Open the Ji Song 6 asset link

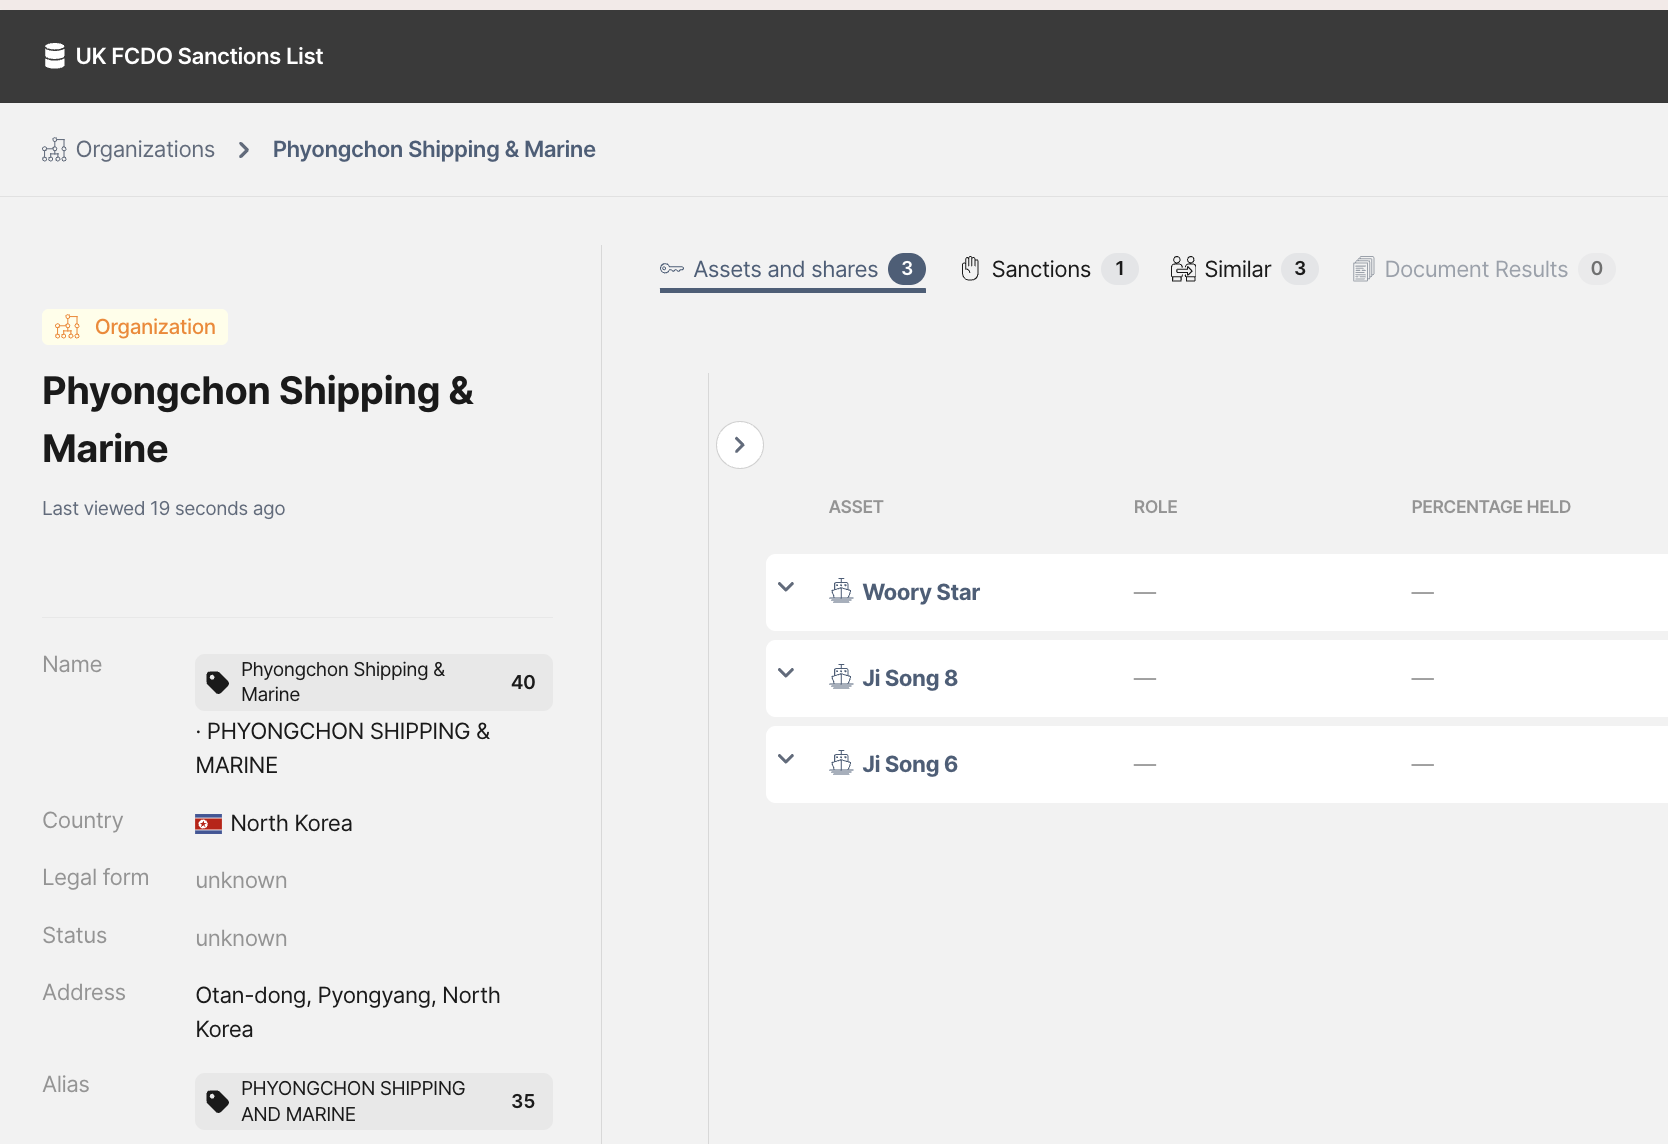(910, 764)
